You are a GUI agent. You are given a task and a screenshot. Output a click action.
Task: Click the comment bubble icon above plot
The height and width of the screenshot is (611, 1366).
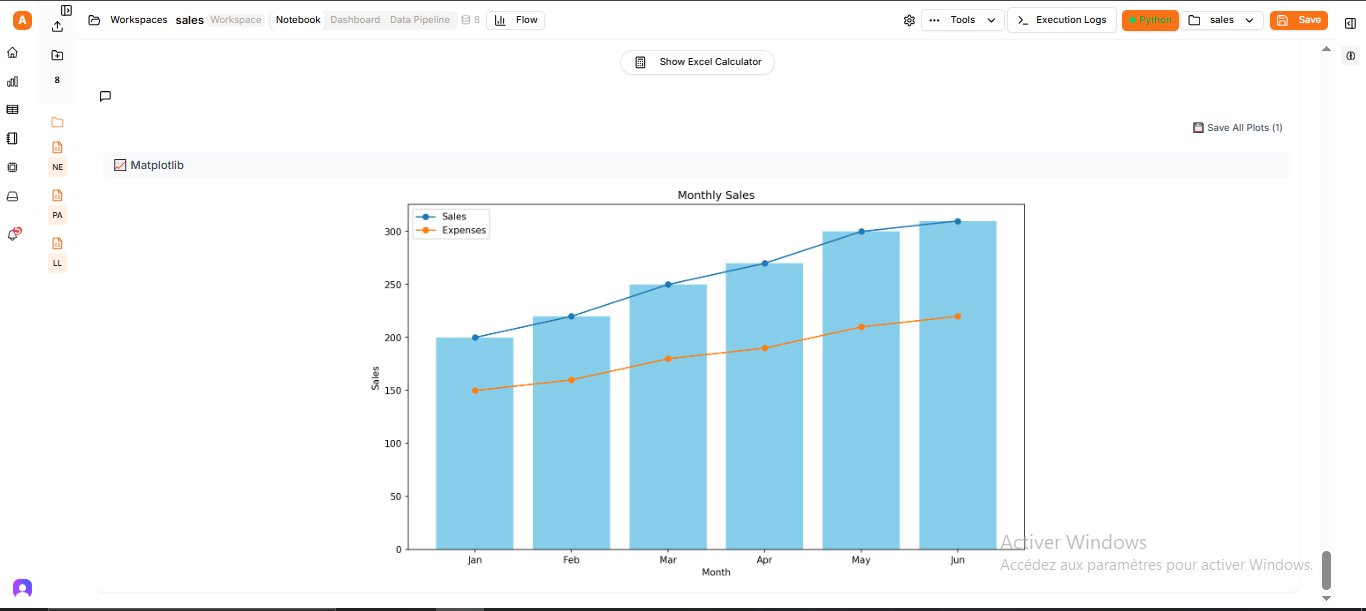(105, 97)
